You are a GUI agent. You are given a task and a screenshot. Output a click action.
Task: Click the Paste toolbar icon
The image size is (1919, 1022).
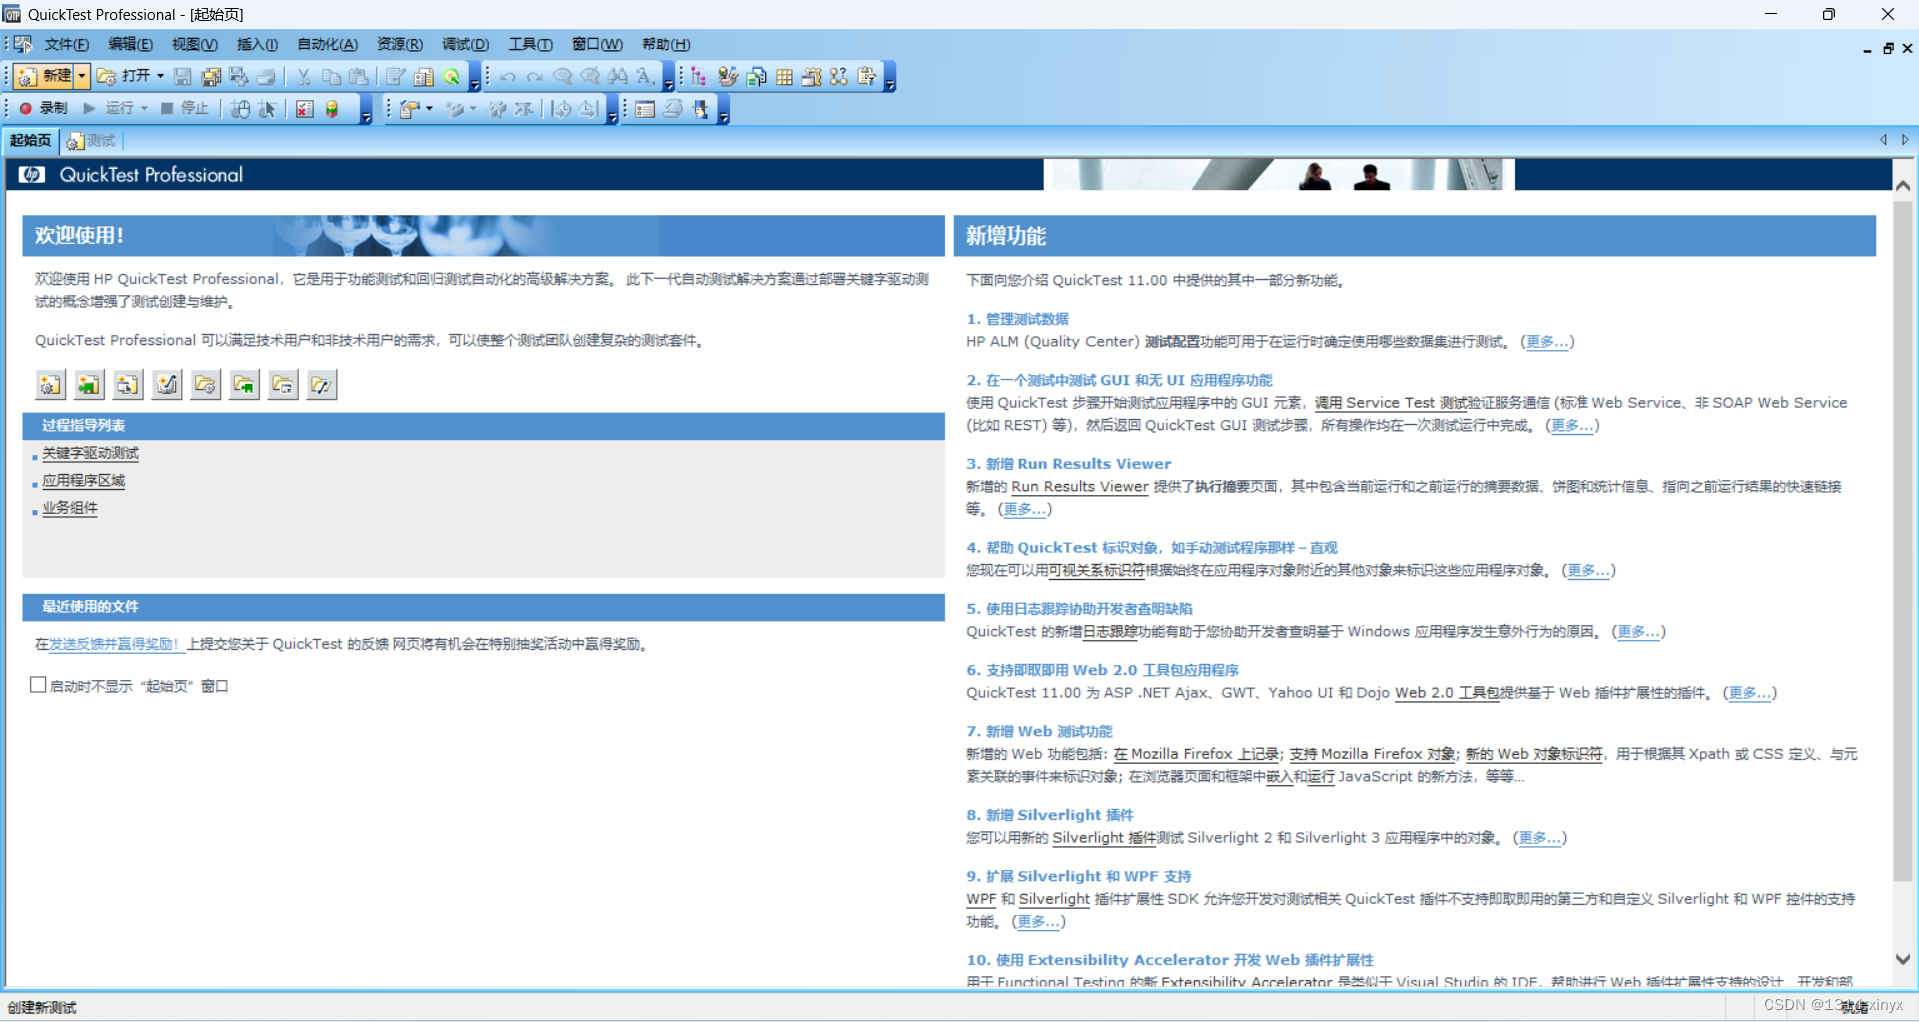pyautogui.click(x=360, y=76)
